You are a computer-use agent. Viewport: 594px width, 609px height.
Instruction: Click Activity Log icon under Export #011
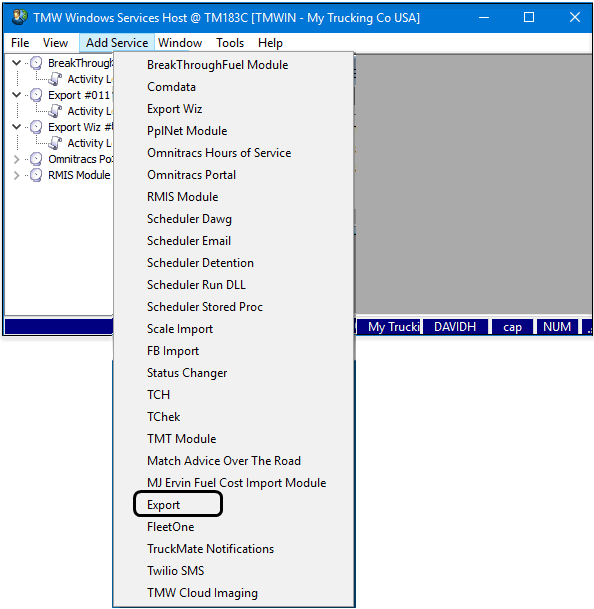(x=55, y=111)
